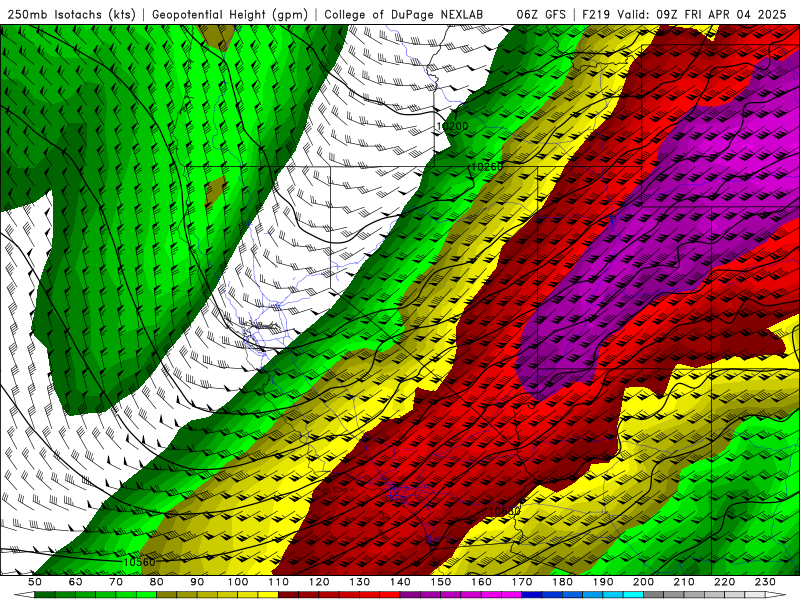Image resolution: width=800 pixels, height=600 pixels.
Task: Select the purple swatch starting at 140
Action: [410, 595]
